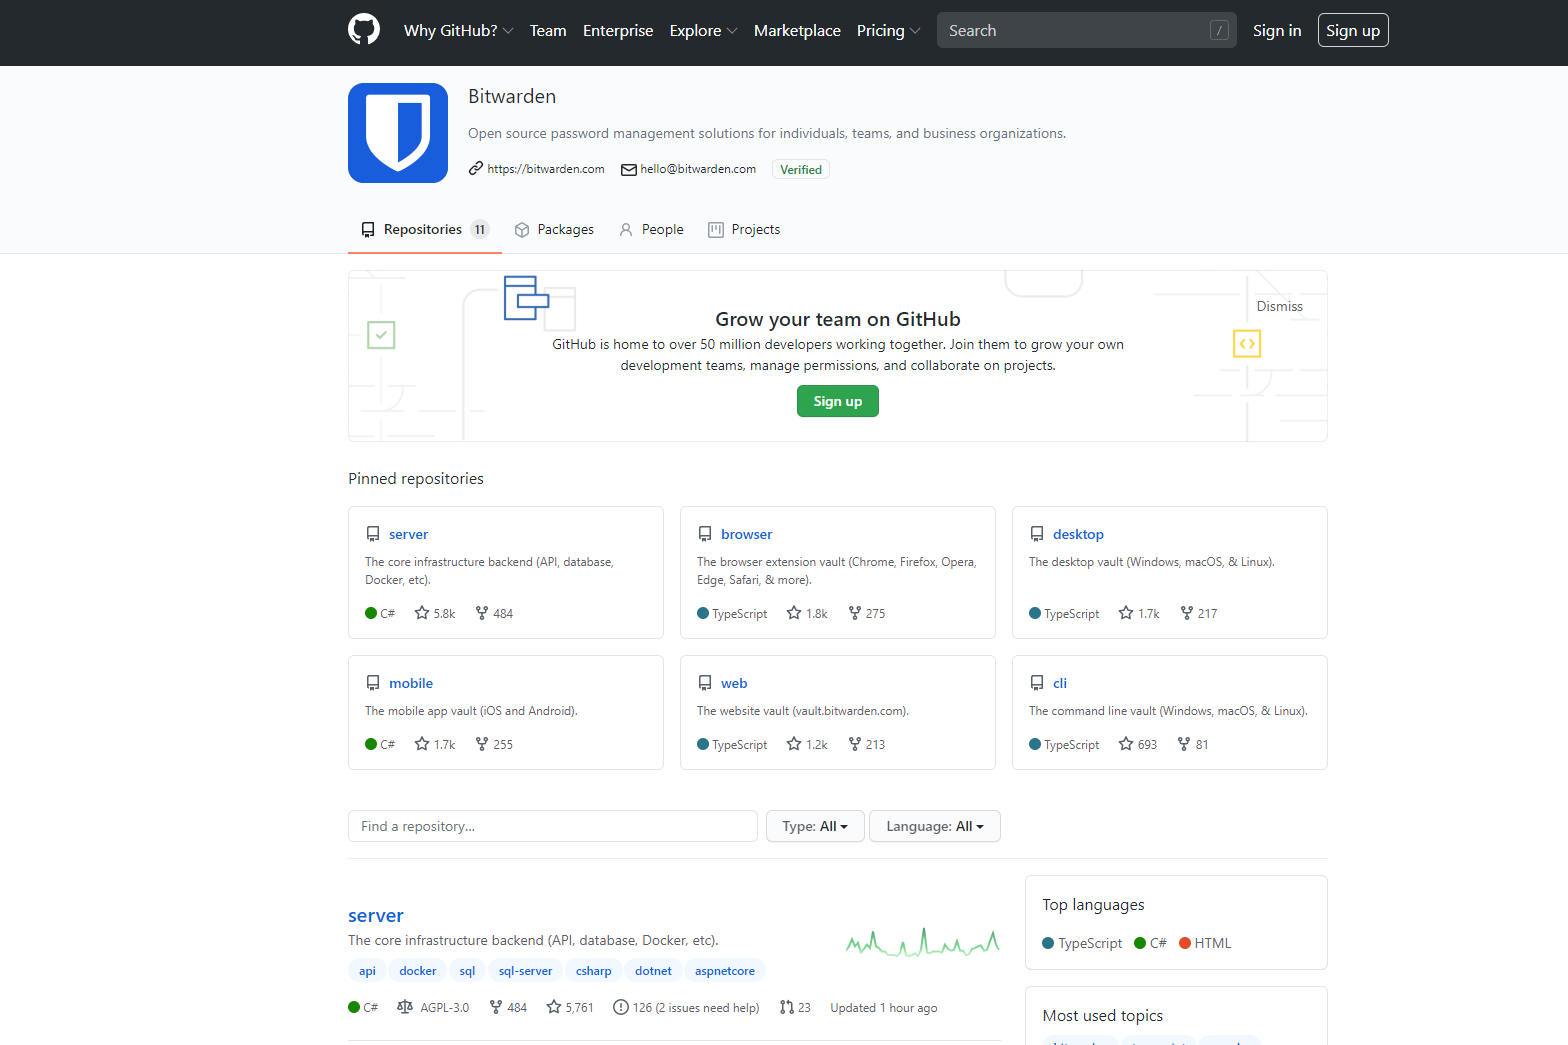
Task: Expand the Explore dropdown menu
Action: 703,31
